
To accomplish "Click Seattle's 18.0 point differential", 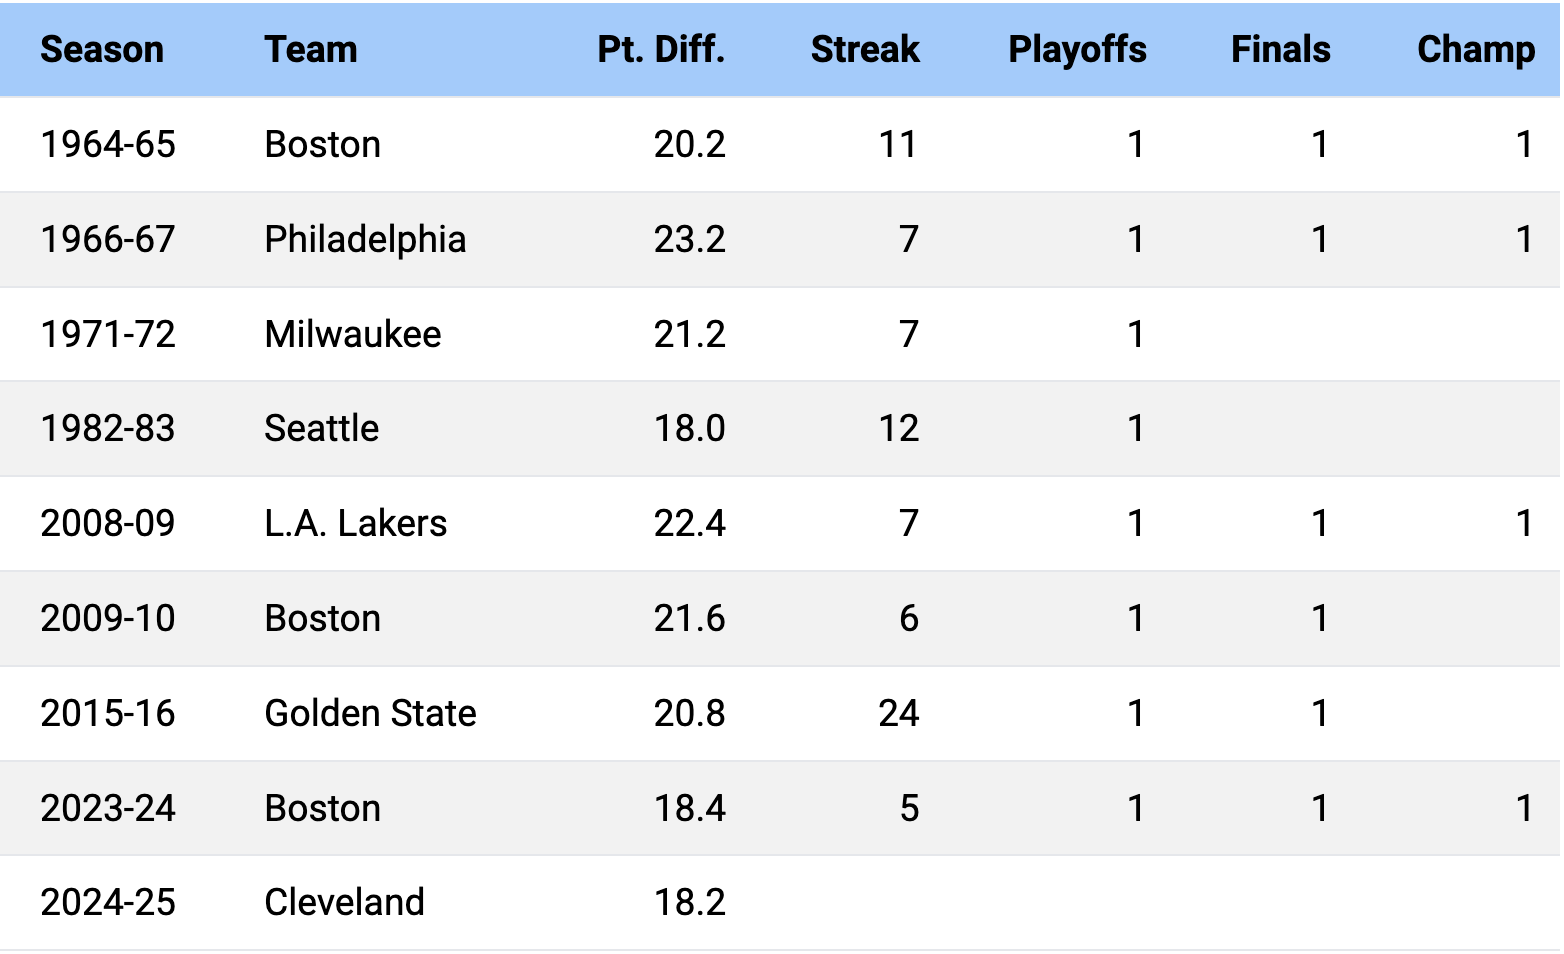I will 689,428.
